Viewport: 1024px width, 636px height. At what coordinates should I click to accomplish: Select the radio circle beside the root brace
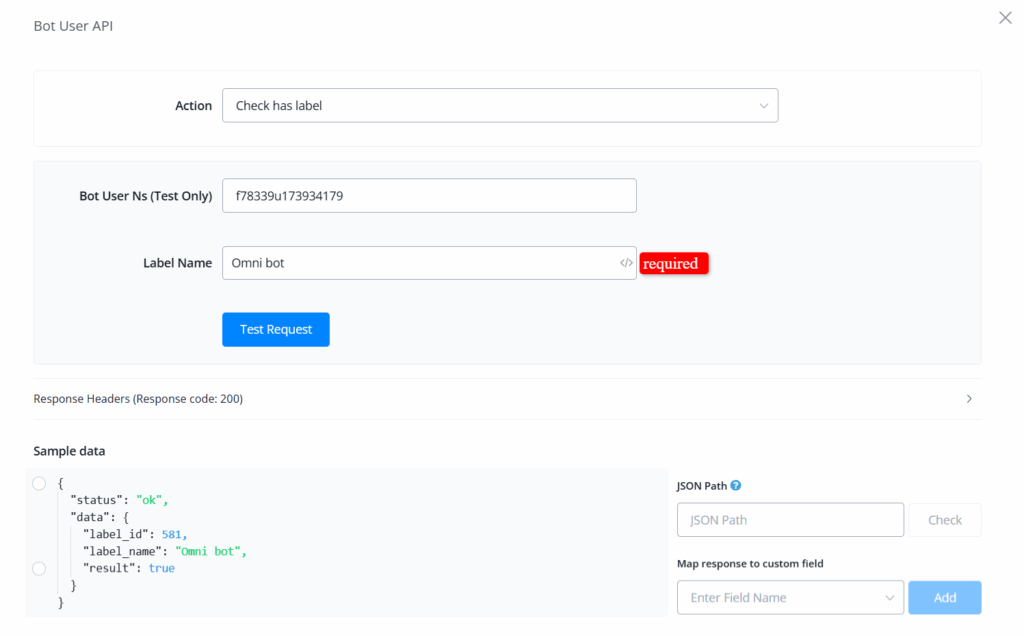[39, 484]
